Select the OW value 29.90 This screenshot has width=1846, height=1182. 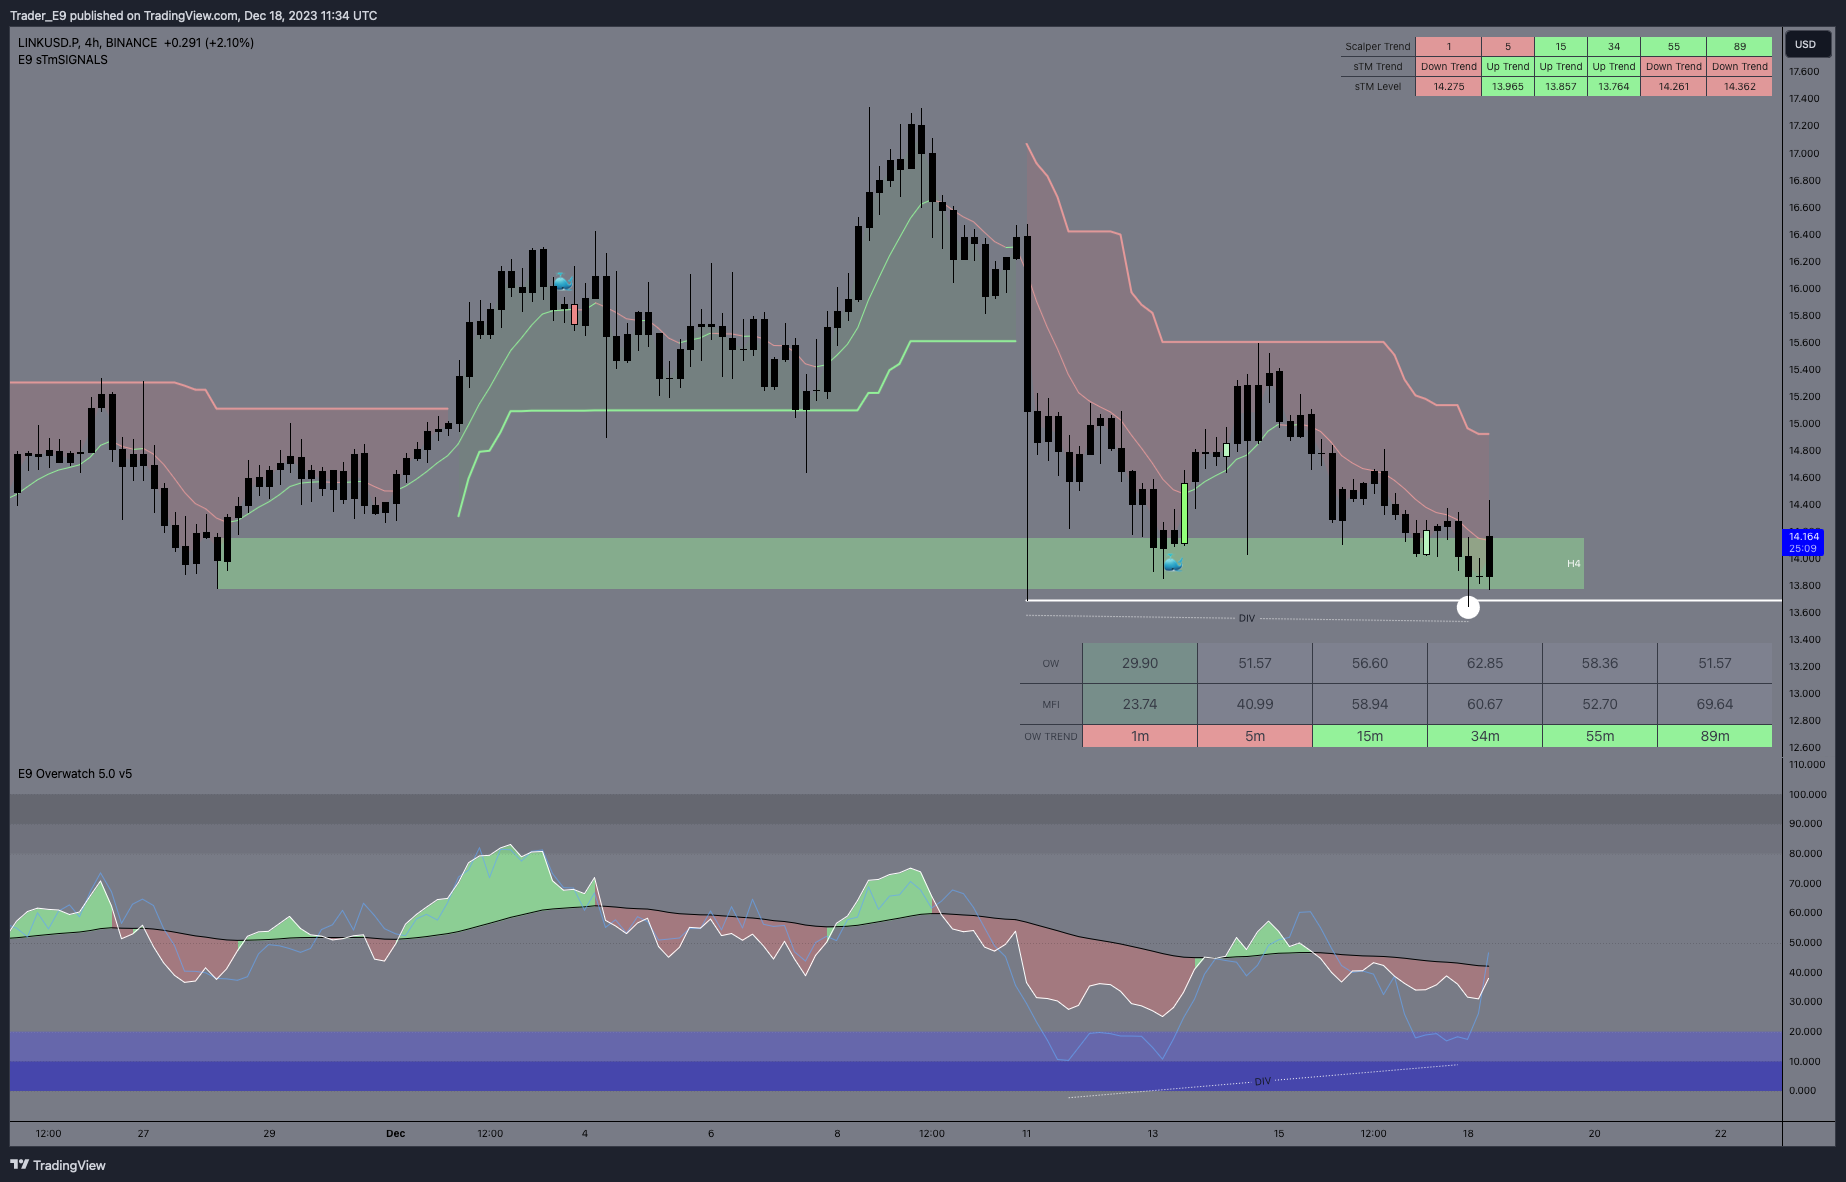[x=1140, y=663]
